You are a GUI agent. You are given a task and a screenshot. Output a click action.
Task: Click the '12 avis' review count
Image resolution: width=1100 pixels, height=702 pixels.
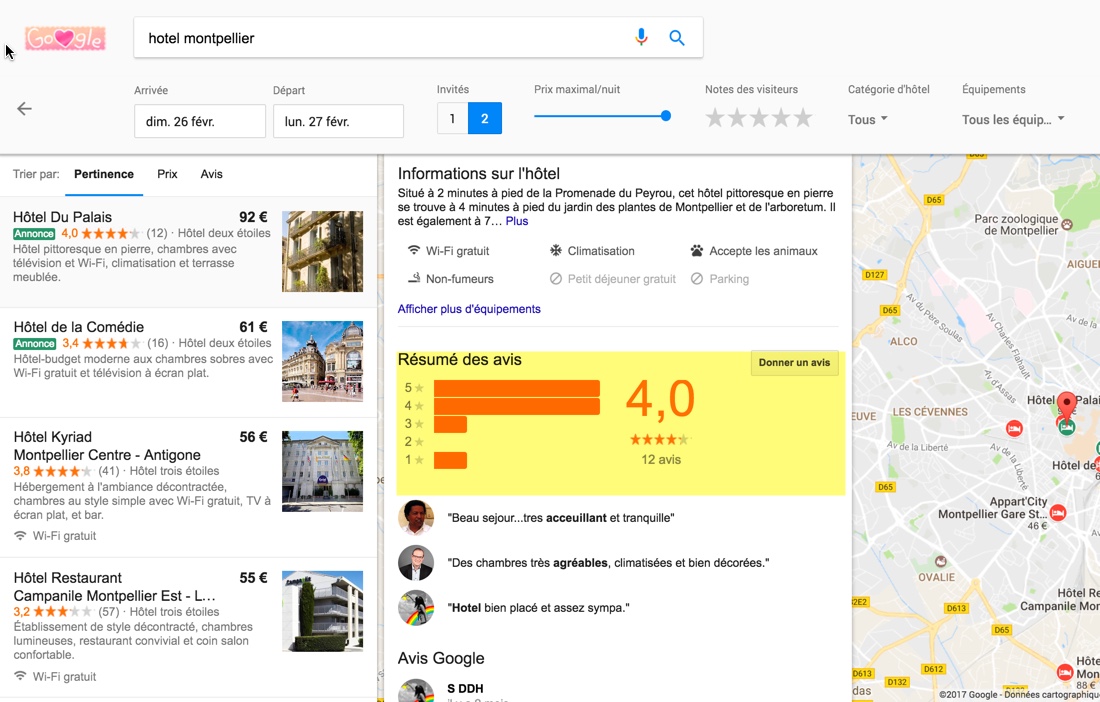pos(661,459)
